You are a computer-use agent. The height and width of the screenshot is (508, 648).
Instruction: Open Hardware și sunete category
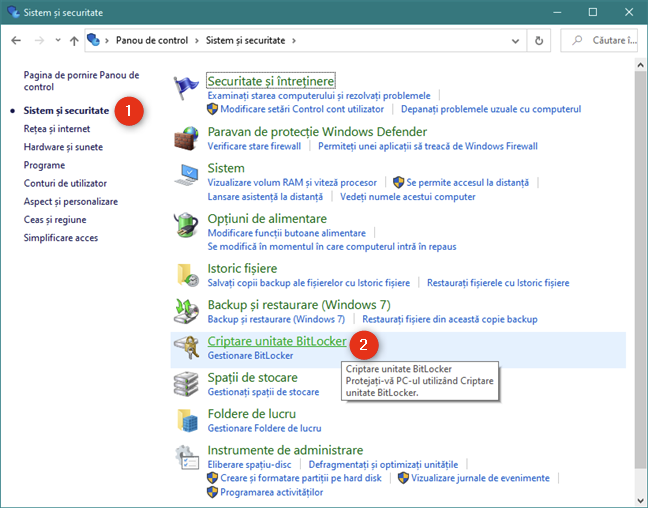[63, 147]
